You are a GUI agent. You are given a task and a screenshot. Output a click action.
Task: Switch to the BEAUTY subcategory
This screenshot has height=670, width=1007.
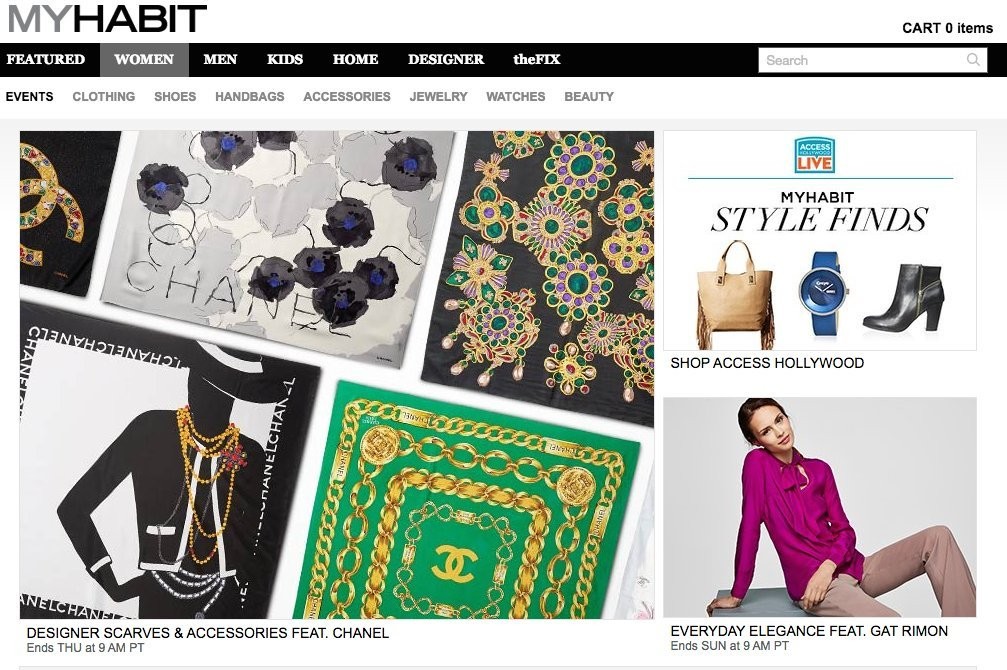589,96
